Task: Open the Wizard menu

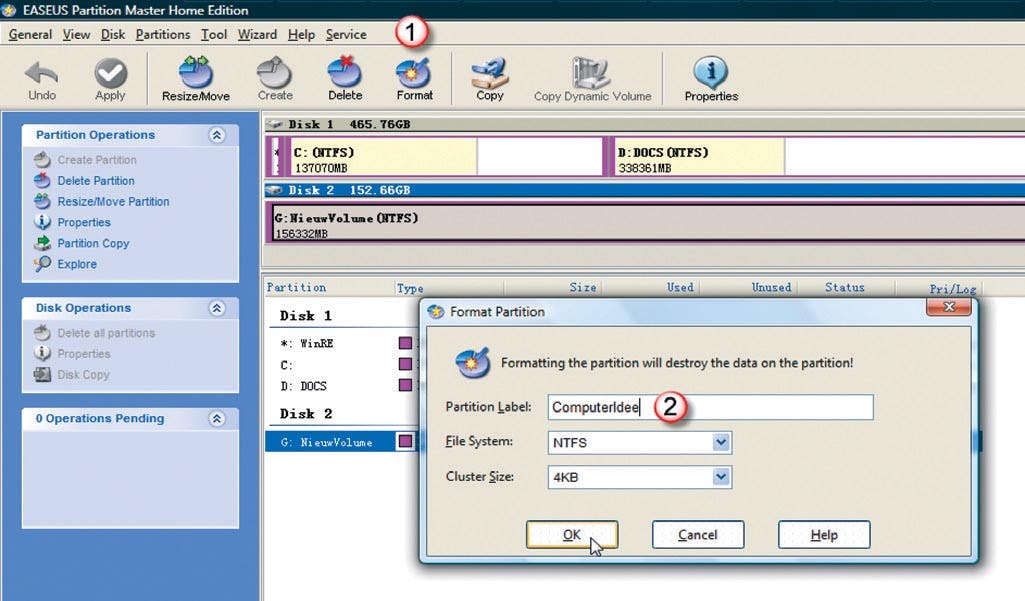Action: coord(257,35)
